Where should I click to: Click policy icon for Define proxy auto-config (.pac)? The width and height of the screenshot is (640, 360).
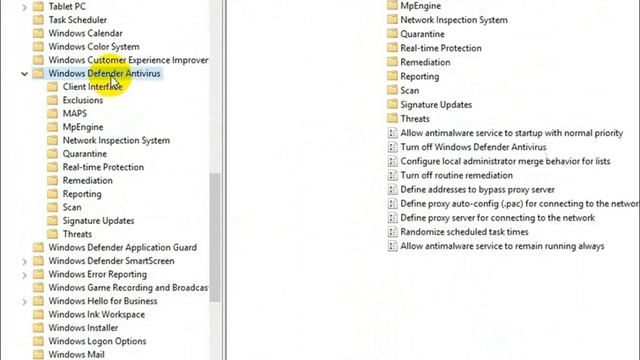(x=392, y=204)
